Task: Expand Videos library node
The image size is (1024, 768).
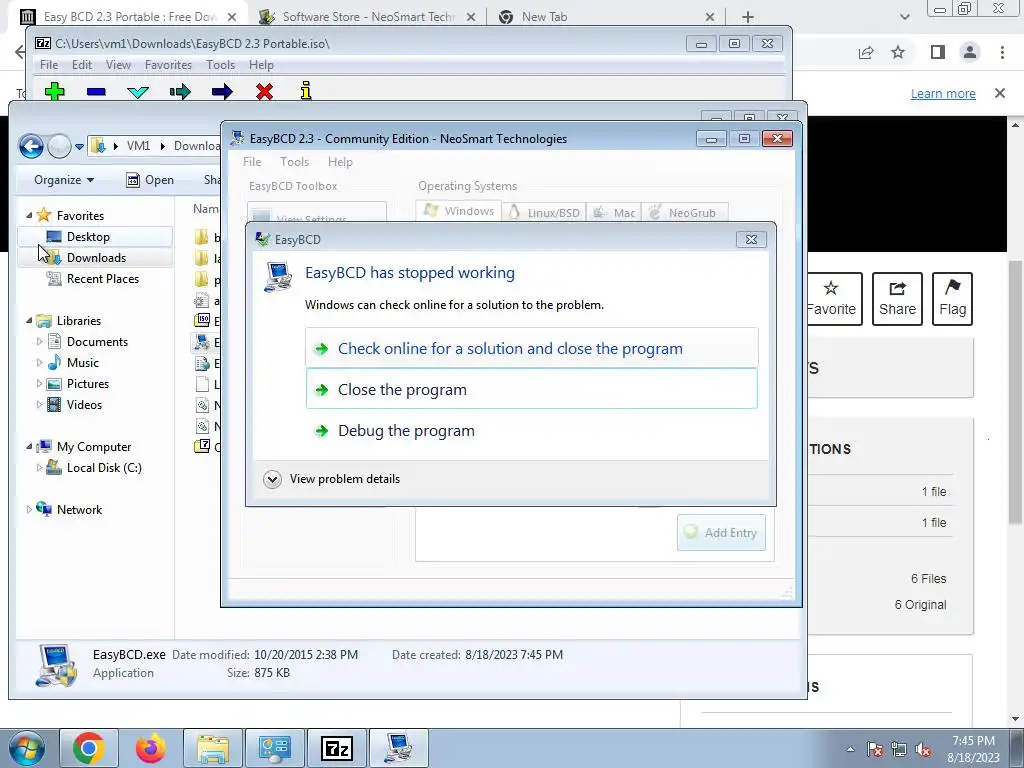Action: (x=39, y=405)
